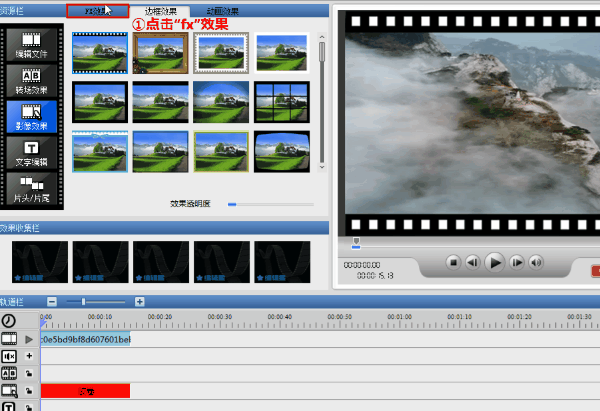Screen dimensions: 600x411
Task: Select the highlighted 影像效果 image effects button
Action: [x=32, y=117]
